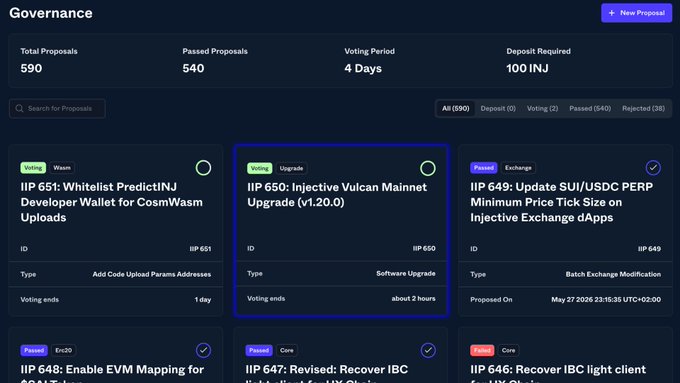Screen dimensions: 680x383
Task: Click the voting circle icon on IIP 651
Action: [x=203, y=168]
